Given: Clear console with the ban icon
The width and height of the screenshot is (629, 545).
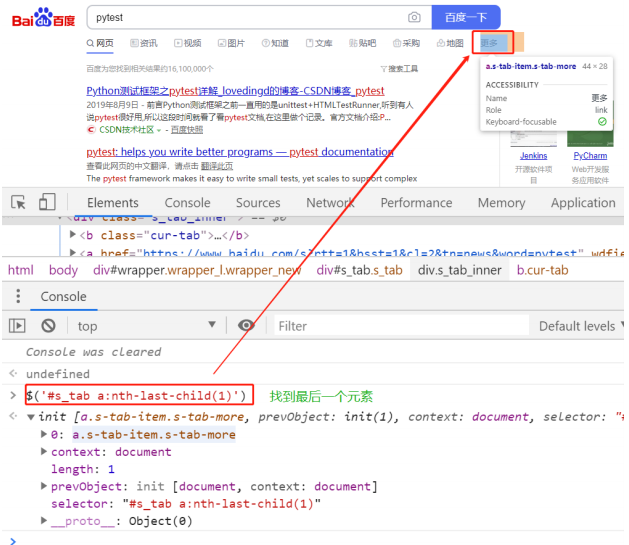Looking at the screenshot, I should 49,326.
